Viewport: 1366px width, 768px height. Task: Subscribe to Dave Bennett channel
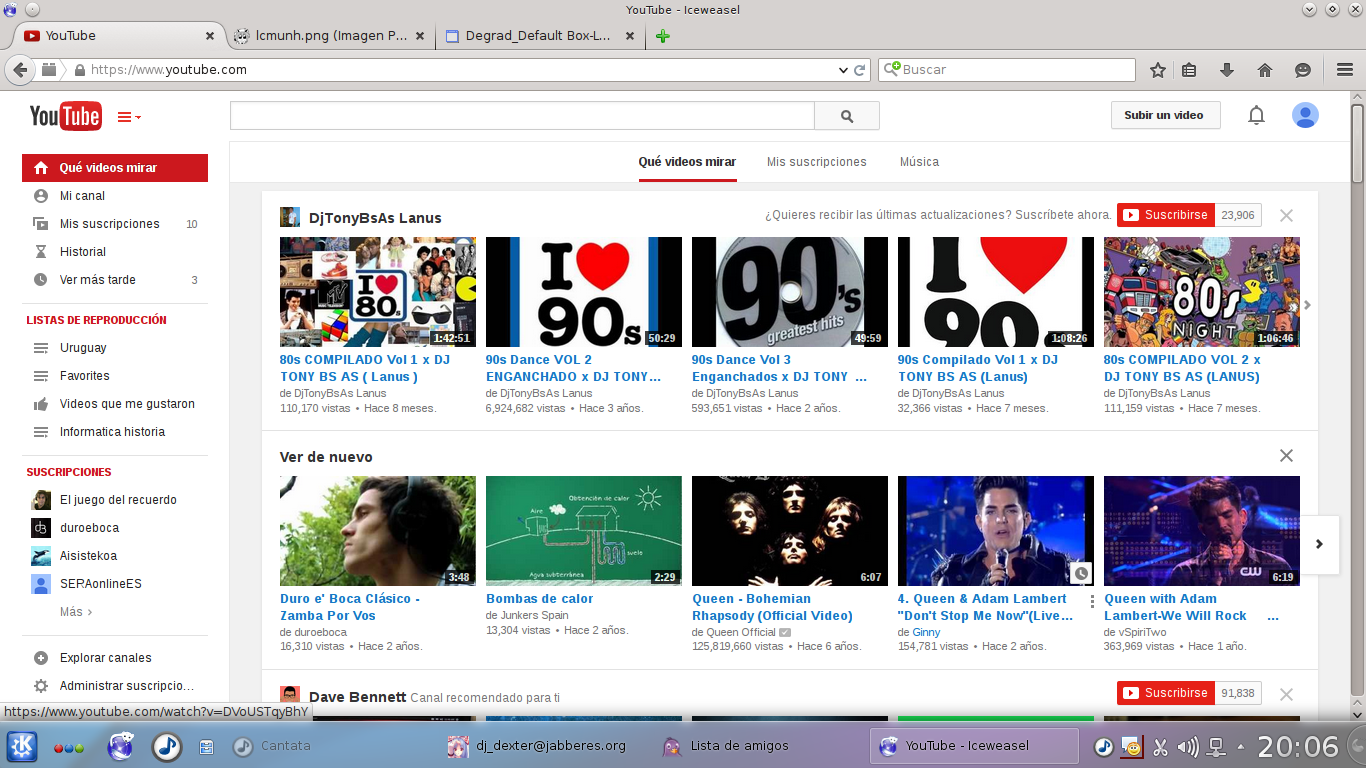(1165, 693)
